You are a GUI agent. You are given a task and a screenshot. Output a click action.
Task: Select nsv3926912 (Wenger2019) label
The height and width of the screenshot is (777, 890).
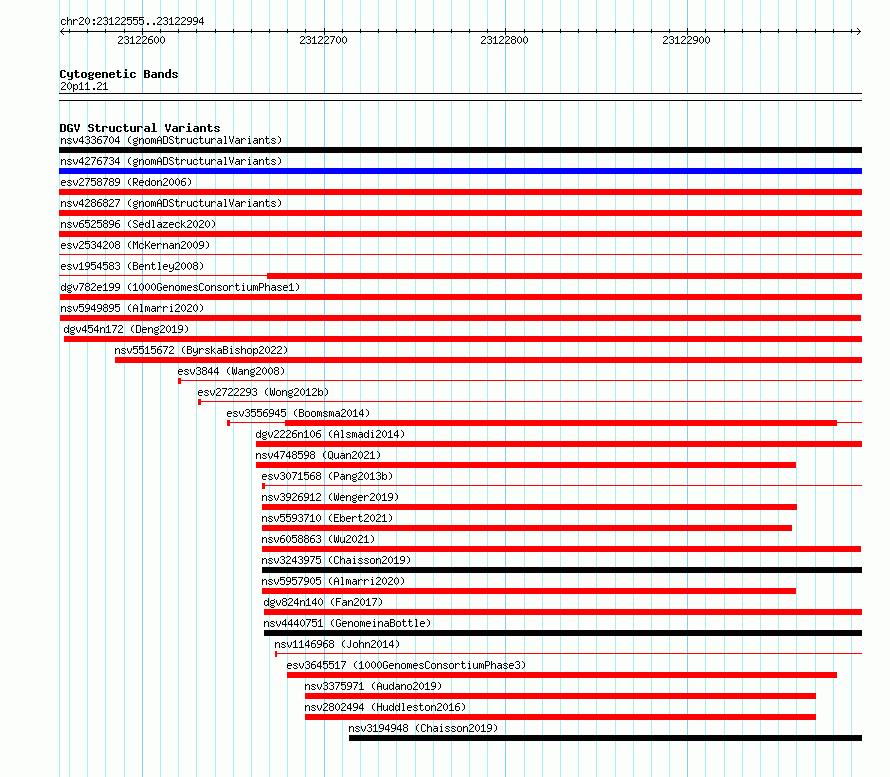point(330,497)
